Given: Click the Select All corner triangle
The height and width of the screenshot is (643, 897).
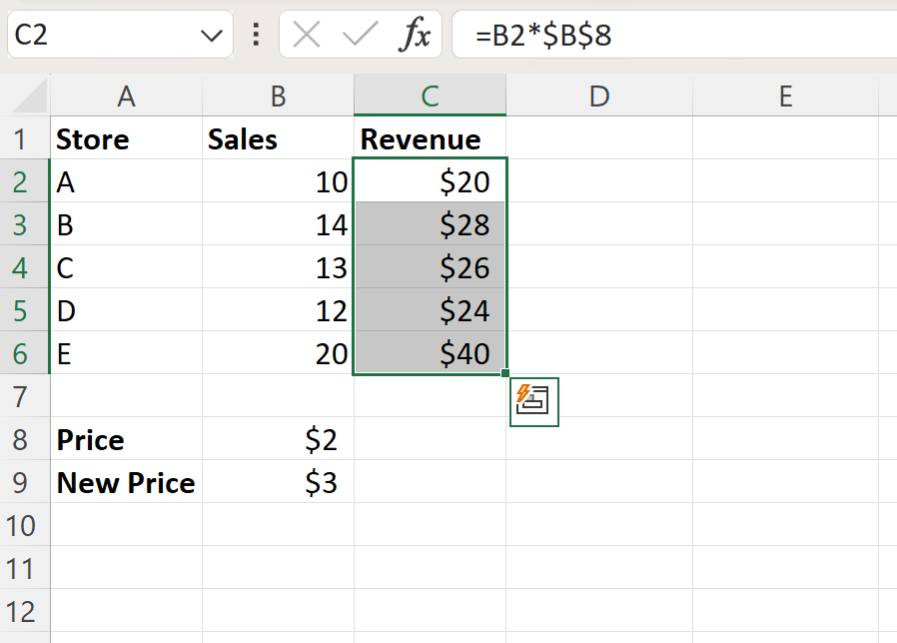Looking at the screenshot, I should (30, 96).
